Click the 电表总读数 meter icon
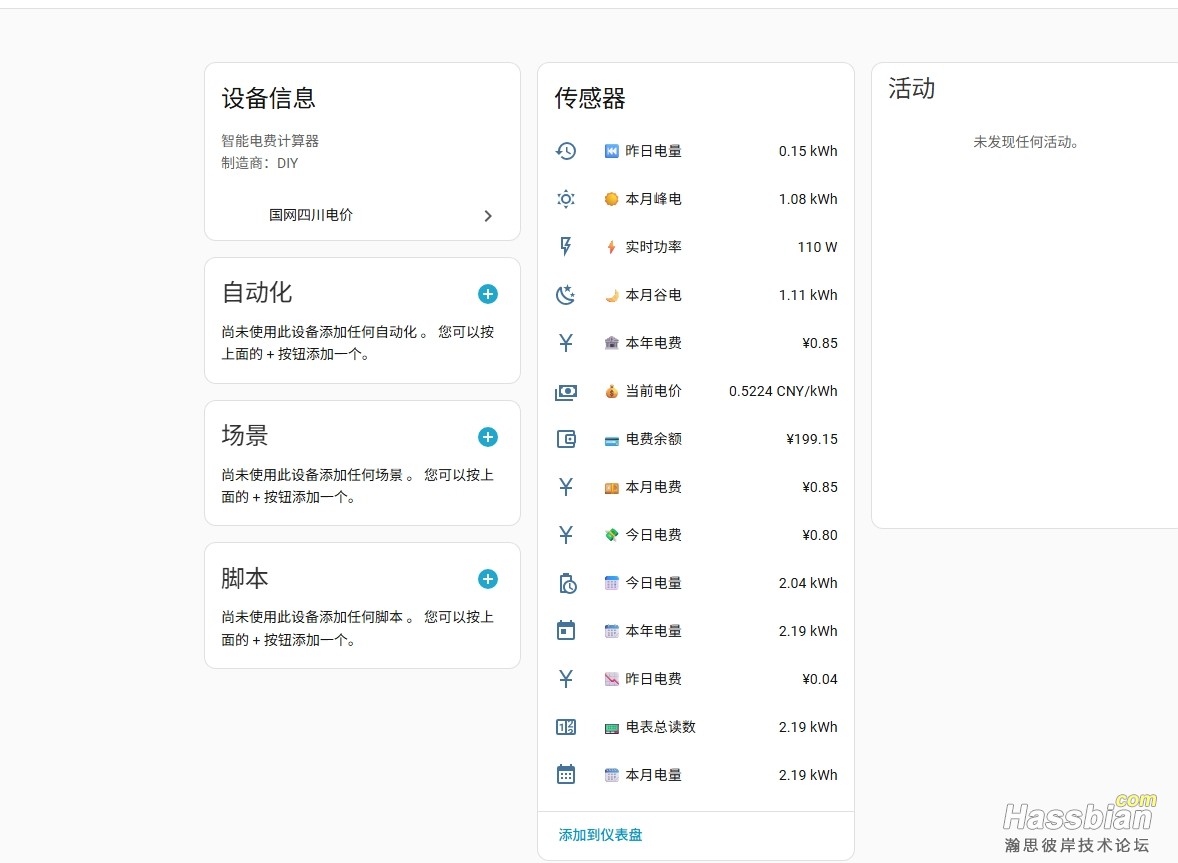The image size is (1178, 863). [566, 727]
